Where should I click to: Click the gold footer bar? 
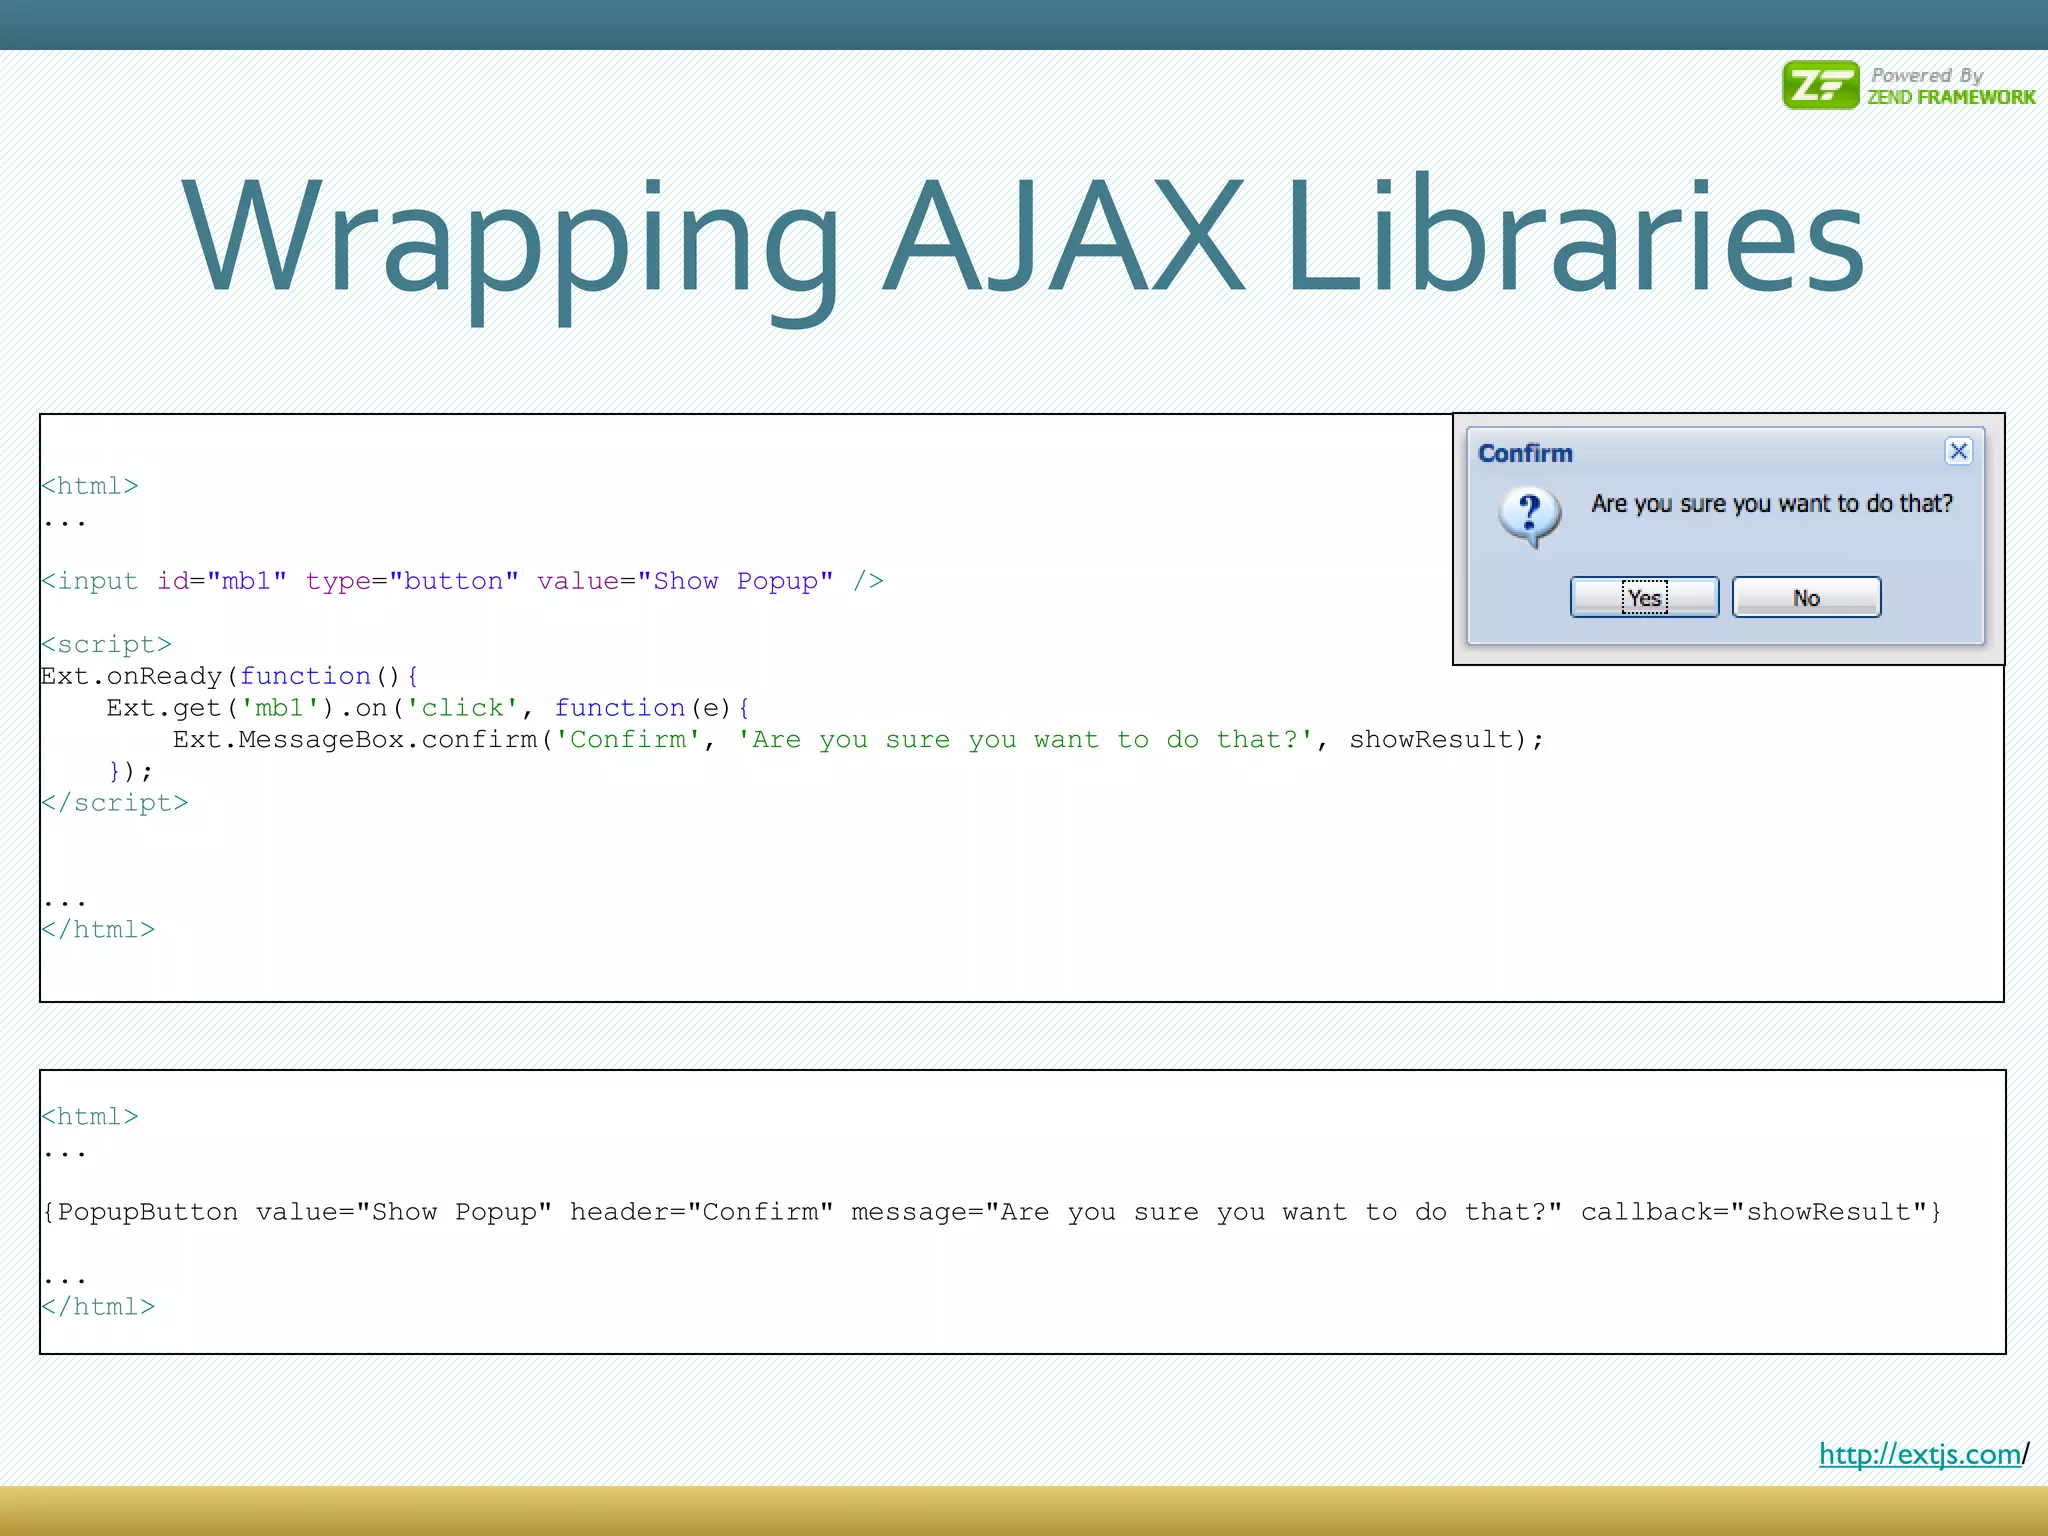tap(1024, 1510)
